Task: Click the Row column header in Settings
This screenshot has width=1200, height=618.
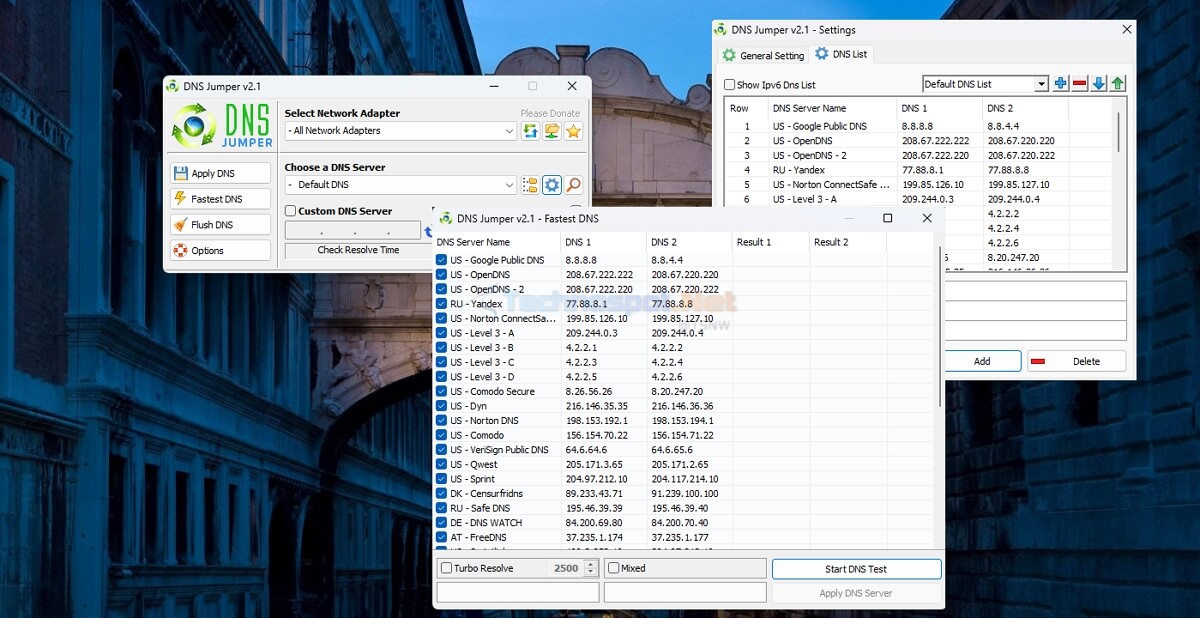Action: (746, 108)
